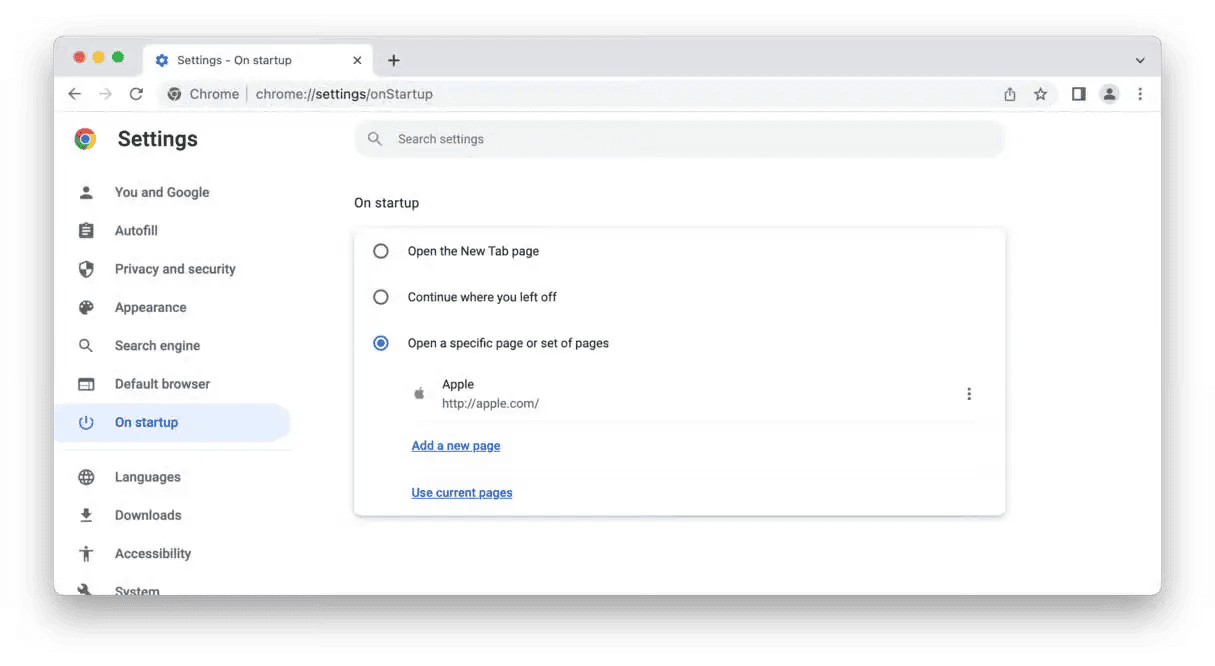Image resolution: width=1215 pixels, height=666 pixels.
Task: Select the Settings - On startup tab
Action: pos(257,60)
